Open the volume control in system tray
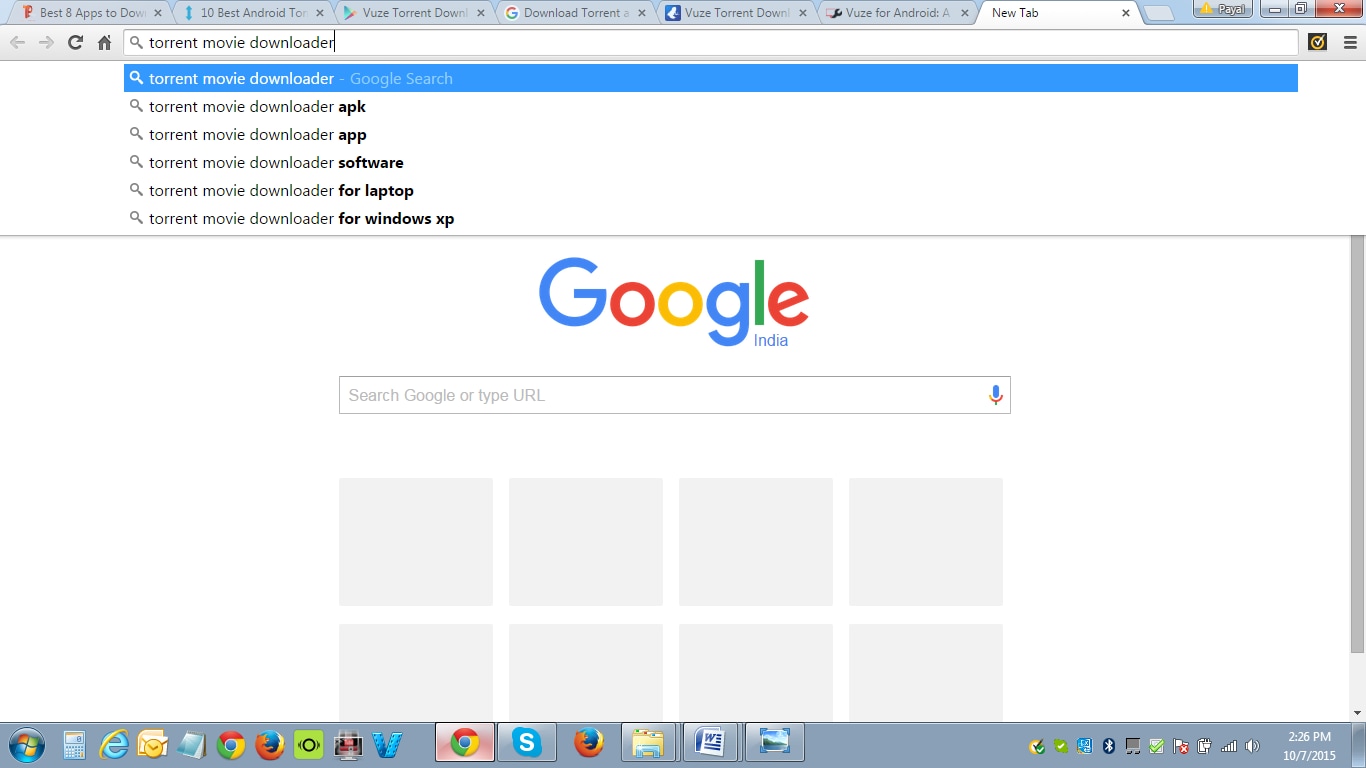This screenshot has height=768, width=1366. 1252,746
